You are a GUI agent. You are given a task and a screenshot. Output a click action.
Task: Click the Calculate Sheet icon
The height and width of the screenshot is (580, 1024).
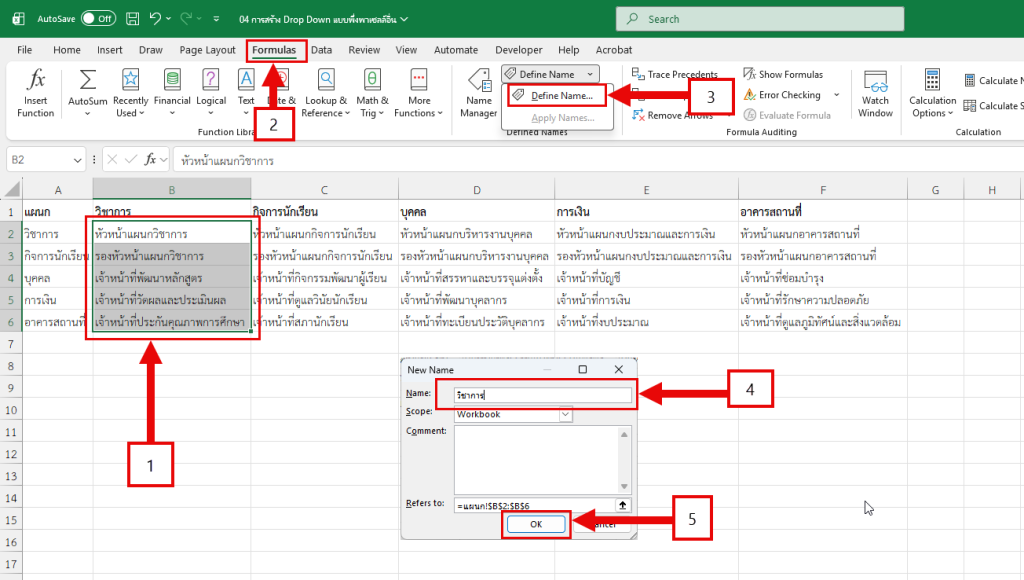(970, 105)
